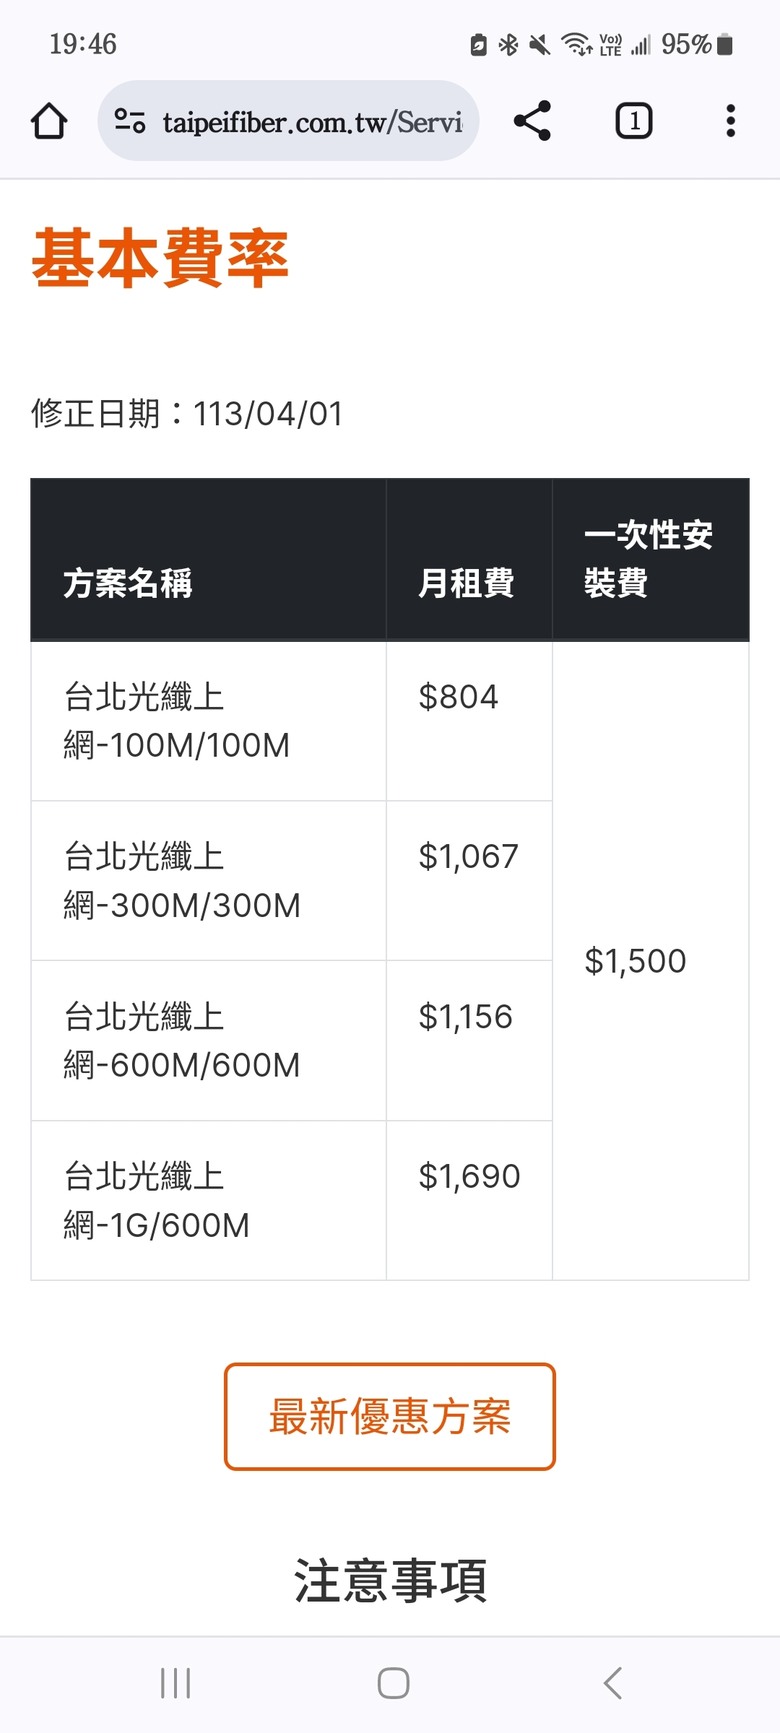The height and width of the screenshot is (1733, 780).
Task: Open the tab switcher showing 1 tab
Action: click(x=634, y=121)
